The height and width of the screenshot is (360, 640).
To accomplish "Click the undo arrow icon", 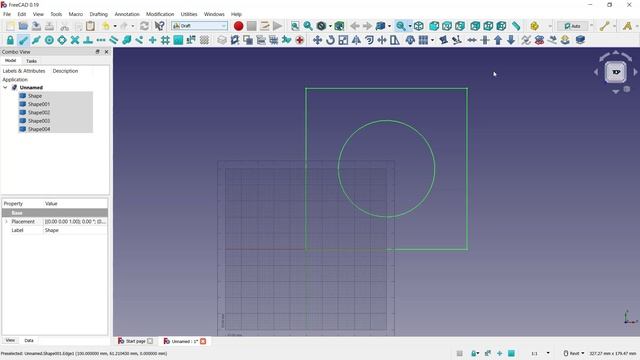I will pos(106,26).
